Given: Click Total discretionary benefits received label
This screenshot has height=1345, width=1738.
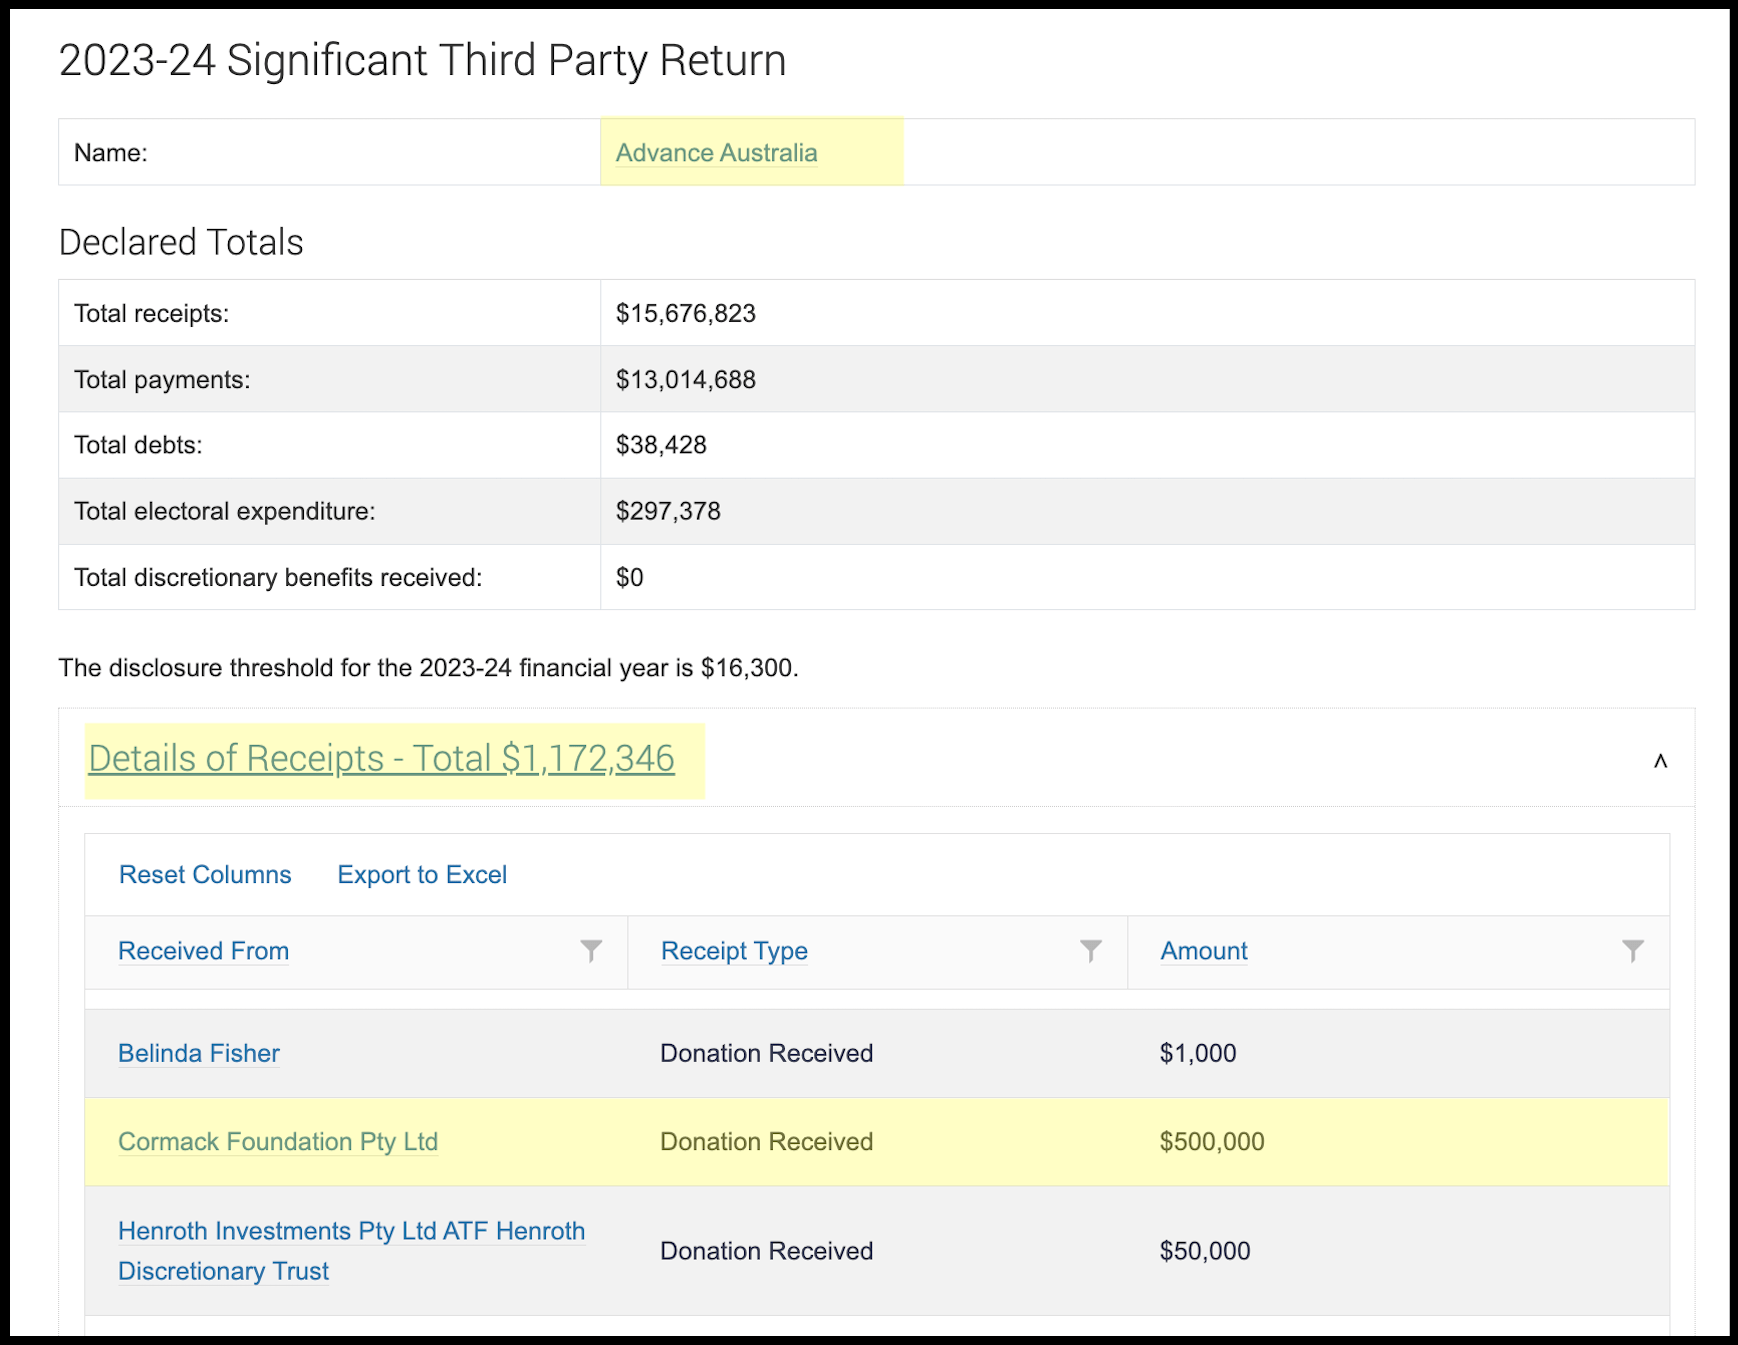Looking at the screenshot, I should (x=278, y=577).
